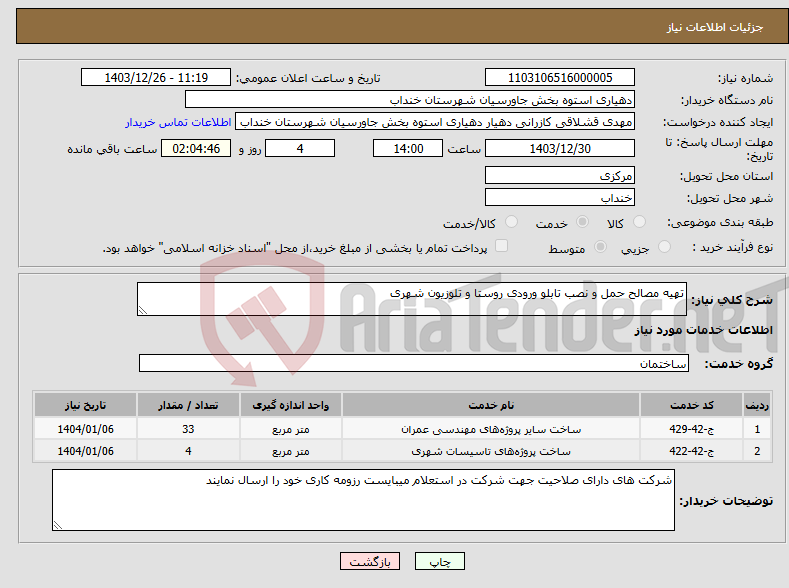Screen dimensions: 789x588
Task: Click the ساعت باقی مانده label
Action: pos(112,149)
